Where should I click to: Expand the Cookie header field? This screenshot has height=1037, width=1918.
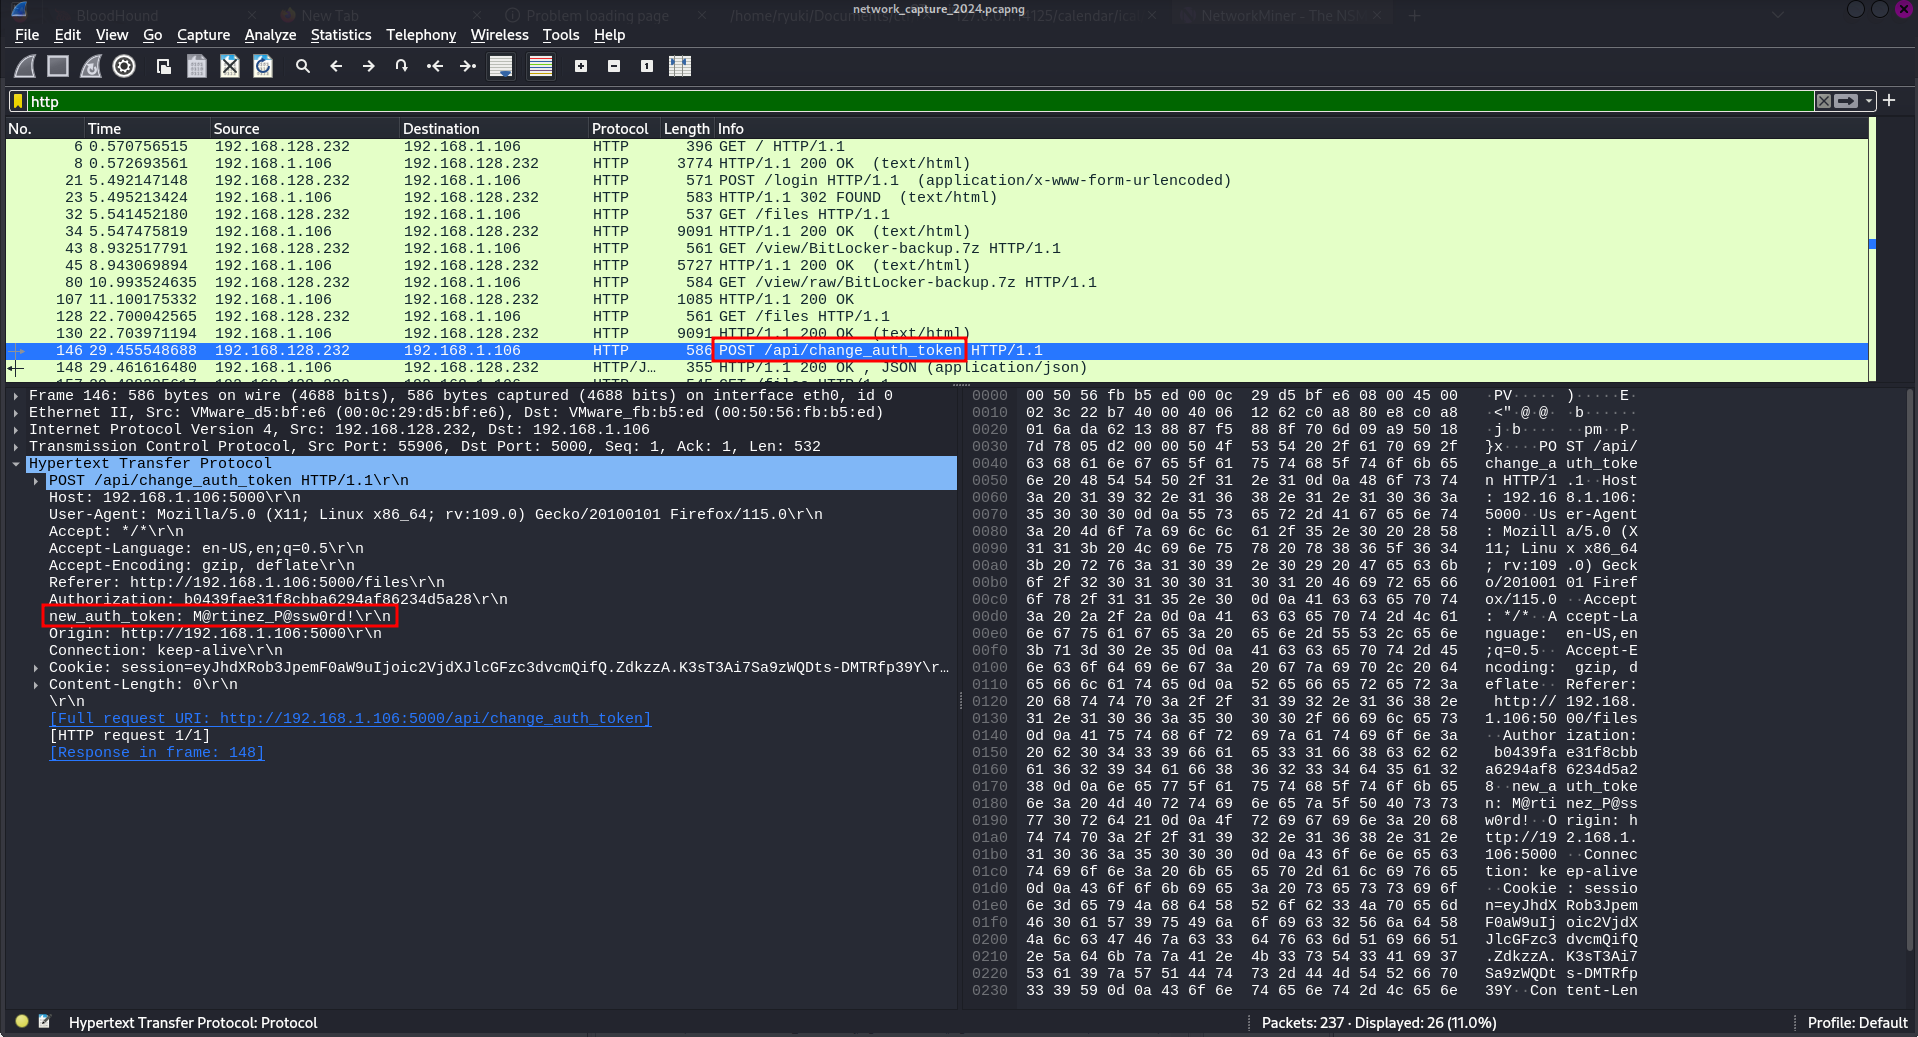(x=36, y=668)
